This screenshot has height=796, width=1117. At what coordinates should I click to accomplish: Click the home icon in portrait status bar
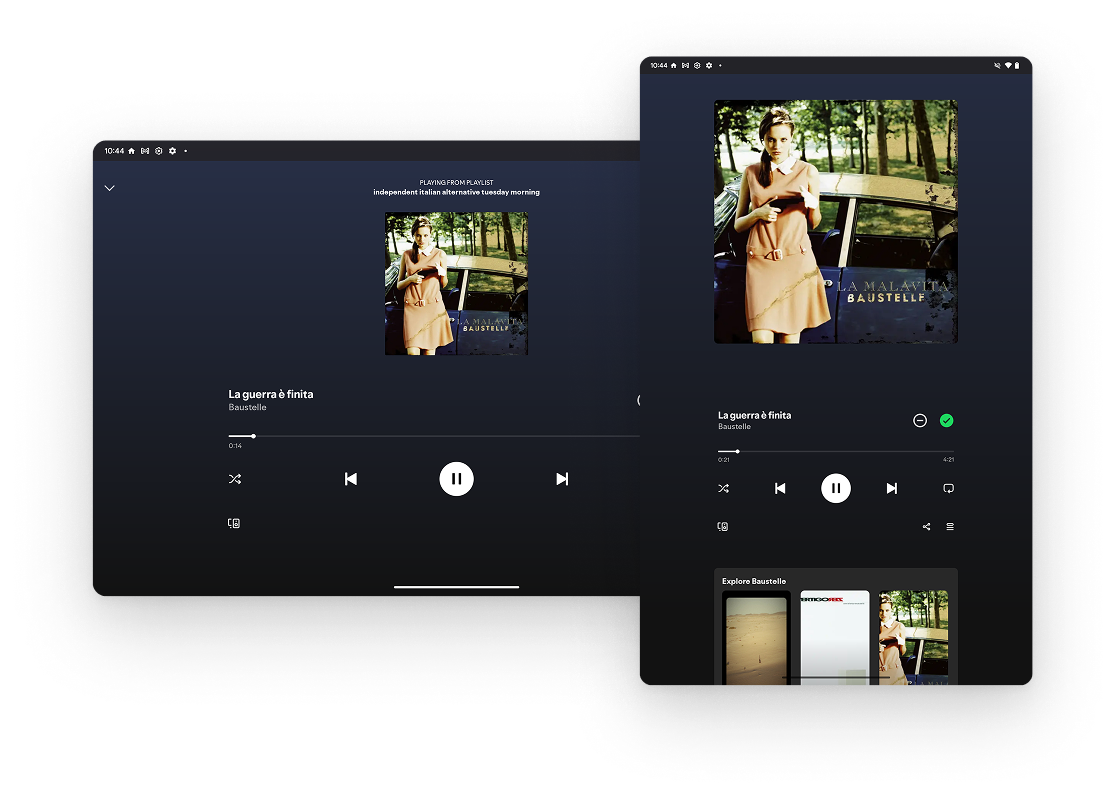pyautogui.click(x=674, y=66)
